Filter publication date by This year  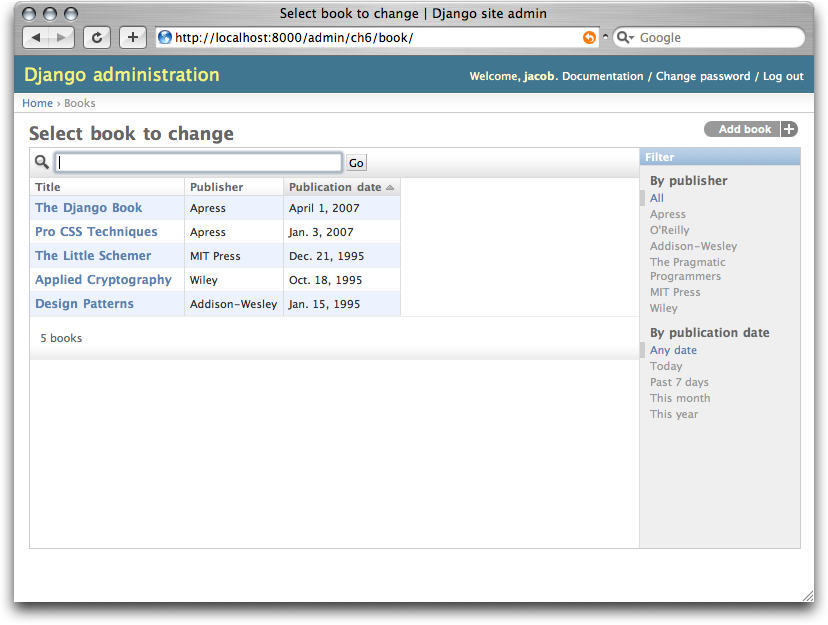pos(674,414)
